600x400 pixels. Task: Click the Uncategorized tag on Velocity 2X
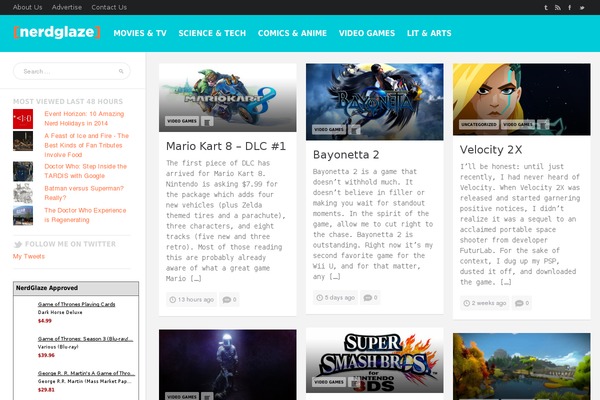pos(479,124)
